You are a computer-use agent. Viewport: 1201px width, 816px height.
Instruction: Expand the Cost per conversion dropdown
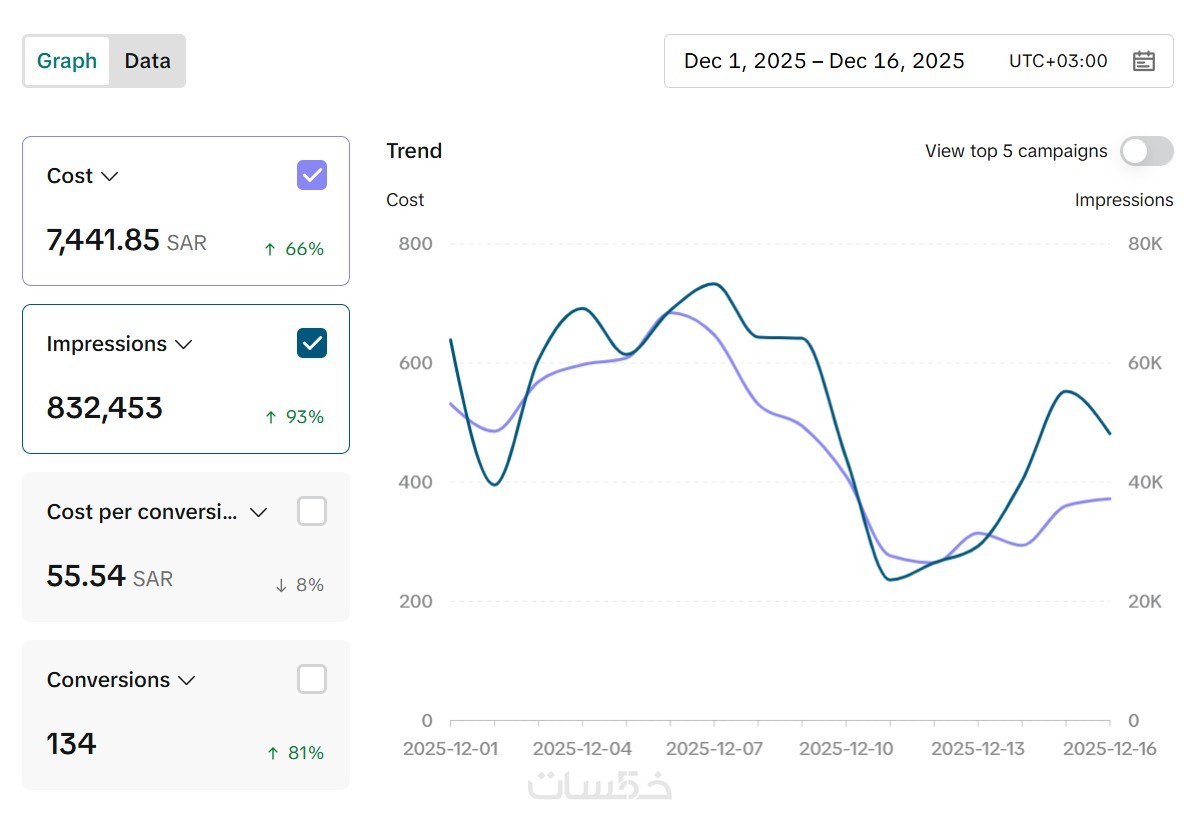pyautogui.click(x=258, y=512)
